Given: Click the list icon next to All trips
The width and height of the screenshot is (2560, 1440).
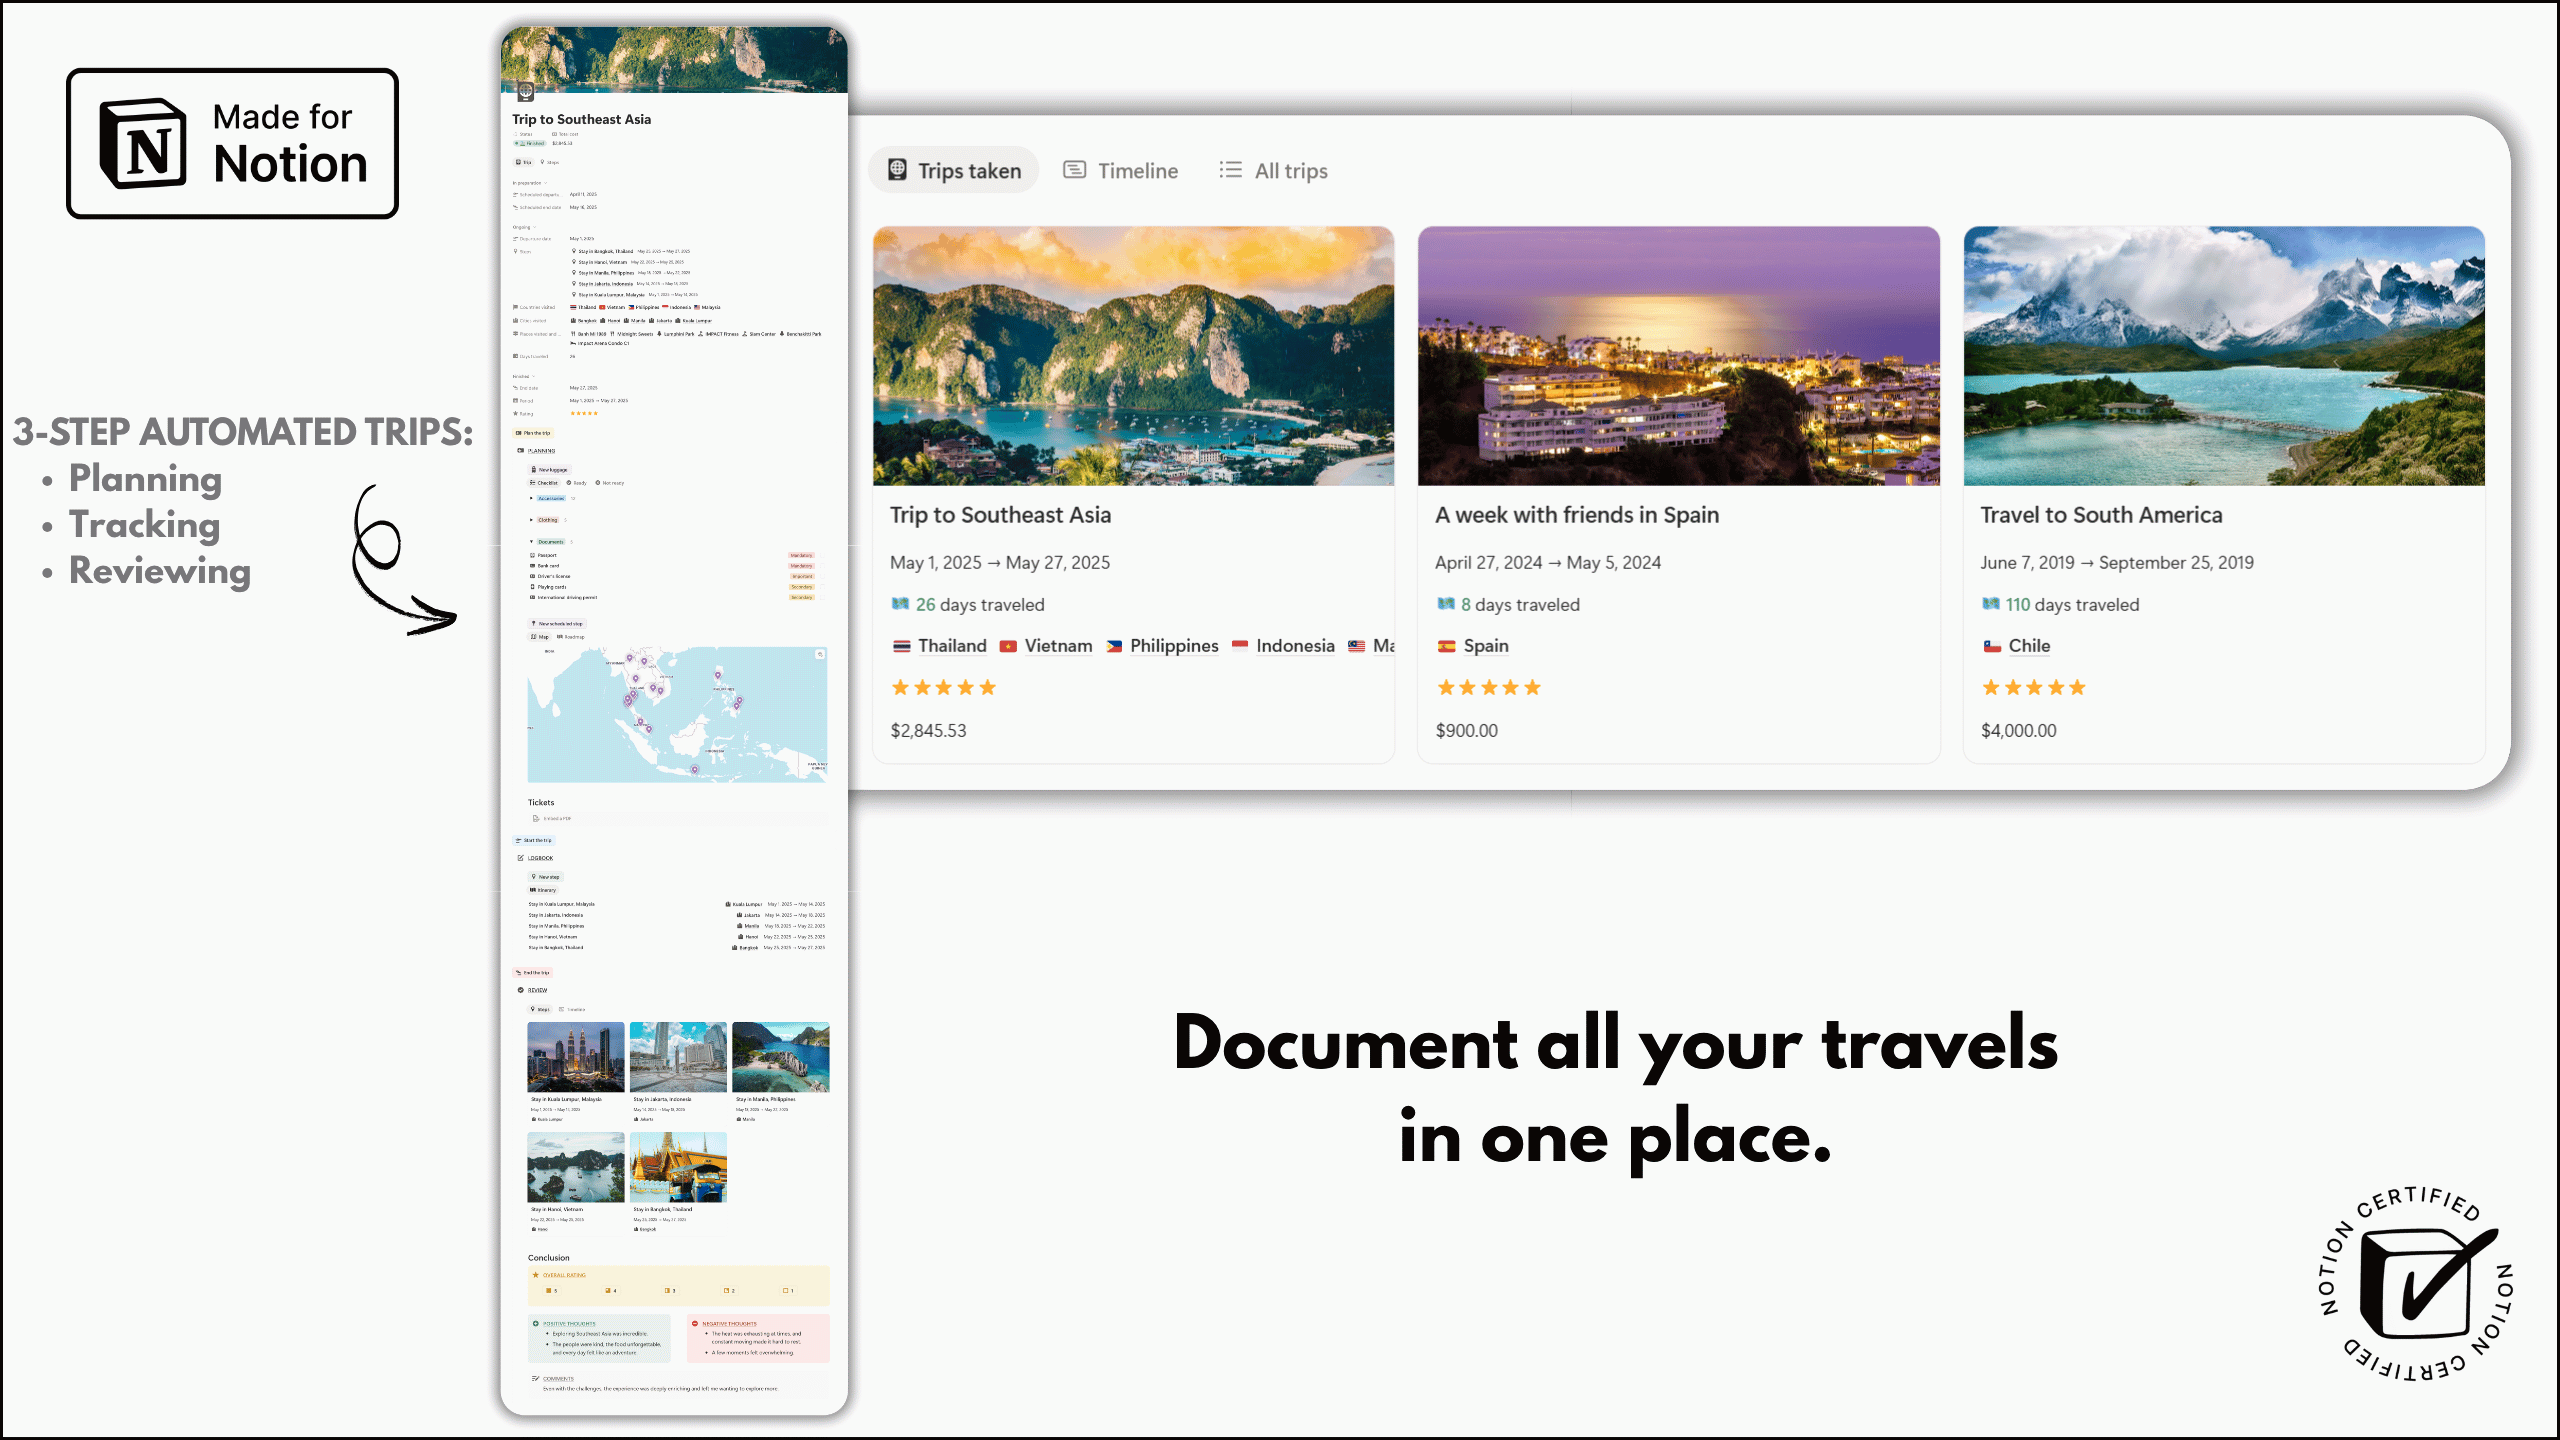Looking at the screenshot, I should point(1230,170).
